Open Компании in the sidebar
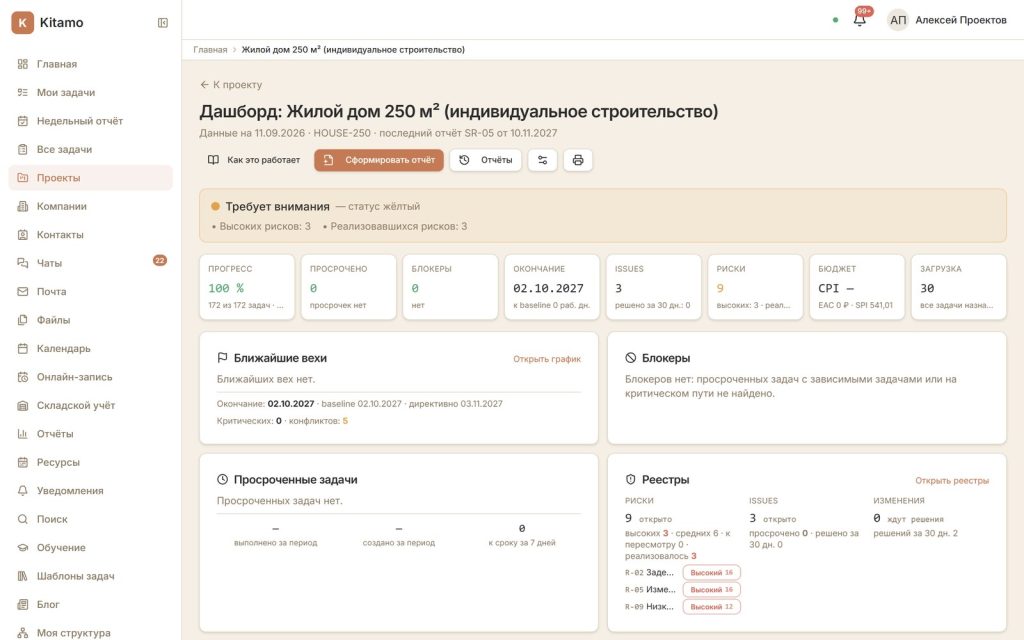Screen dimensions: 1024x640 pos(90,206)
